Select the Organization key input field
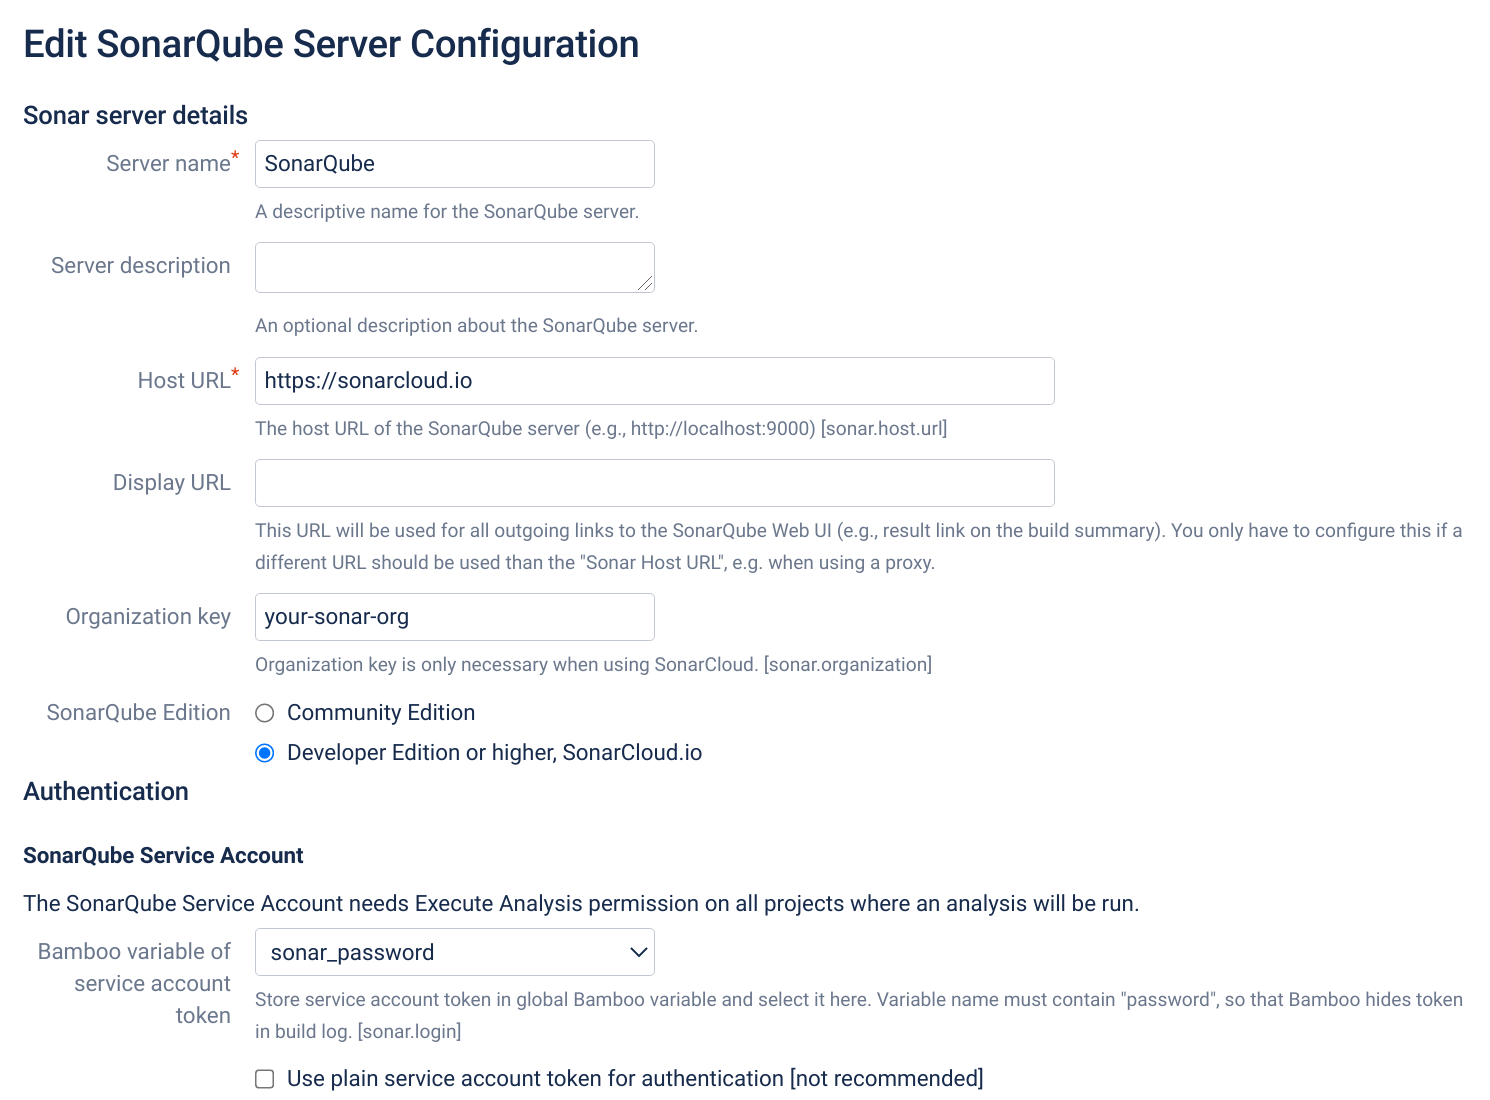 coord(454,617)
